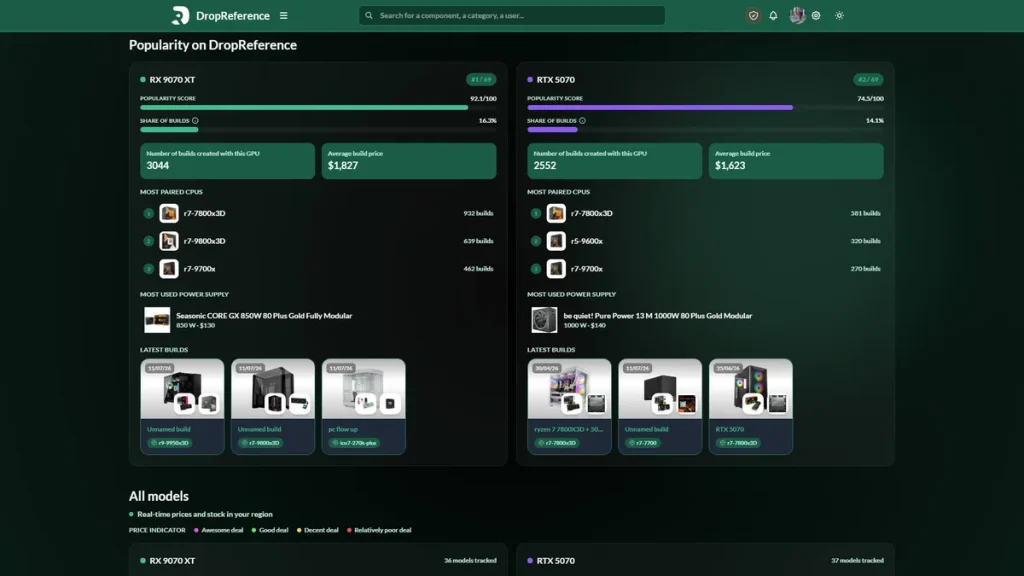Click r7-7800x3D tag on ryzen 7 7800X3D build
This screenshot has width=1024, height=576.
pyautogui.click(x=556, y=443)
